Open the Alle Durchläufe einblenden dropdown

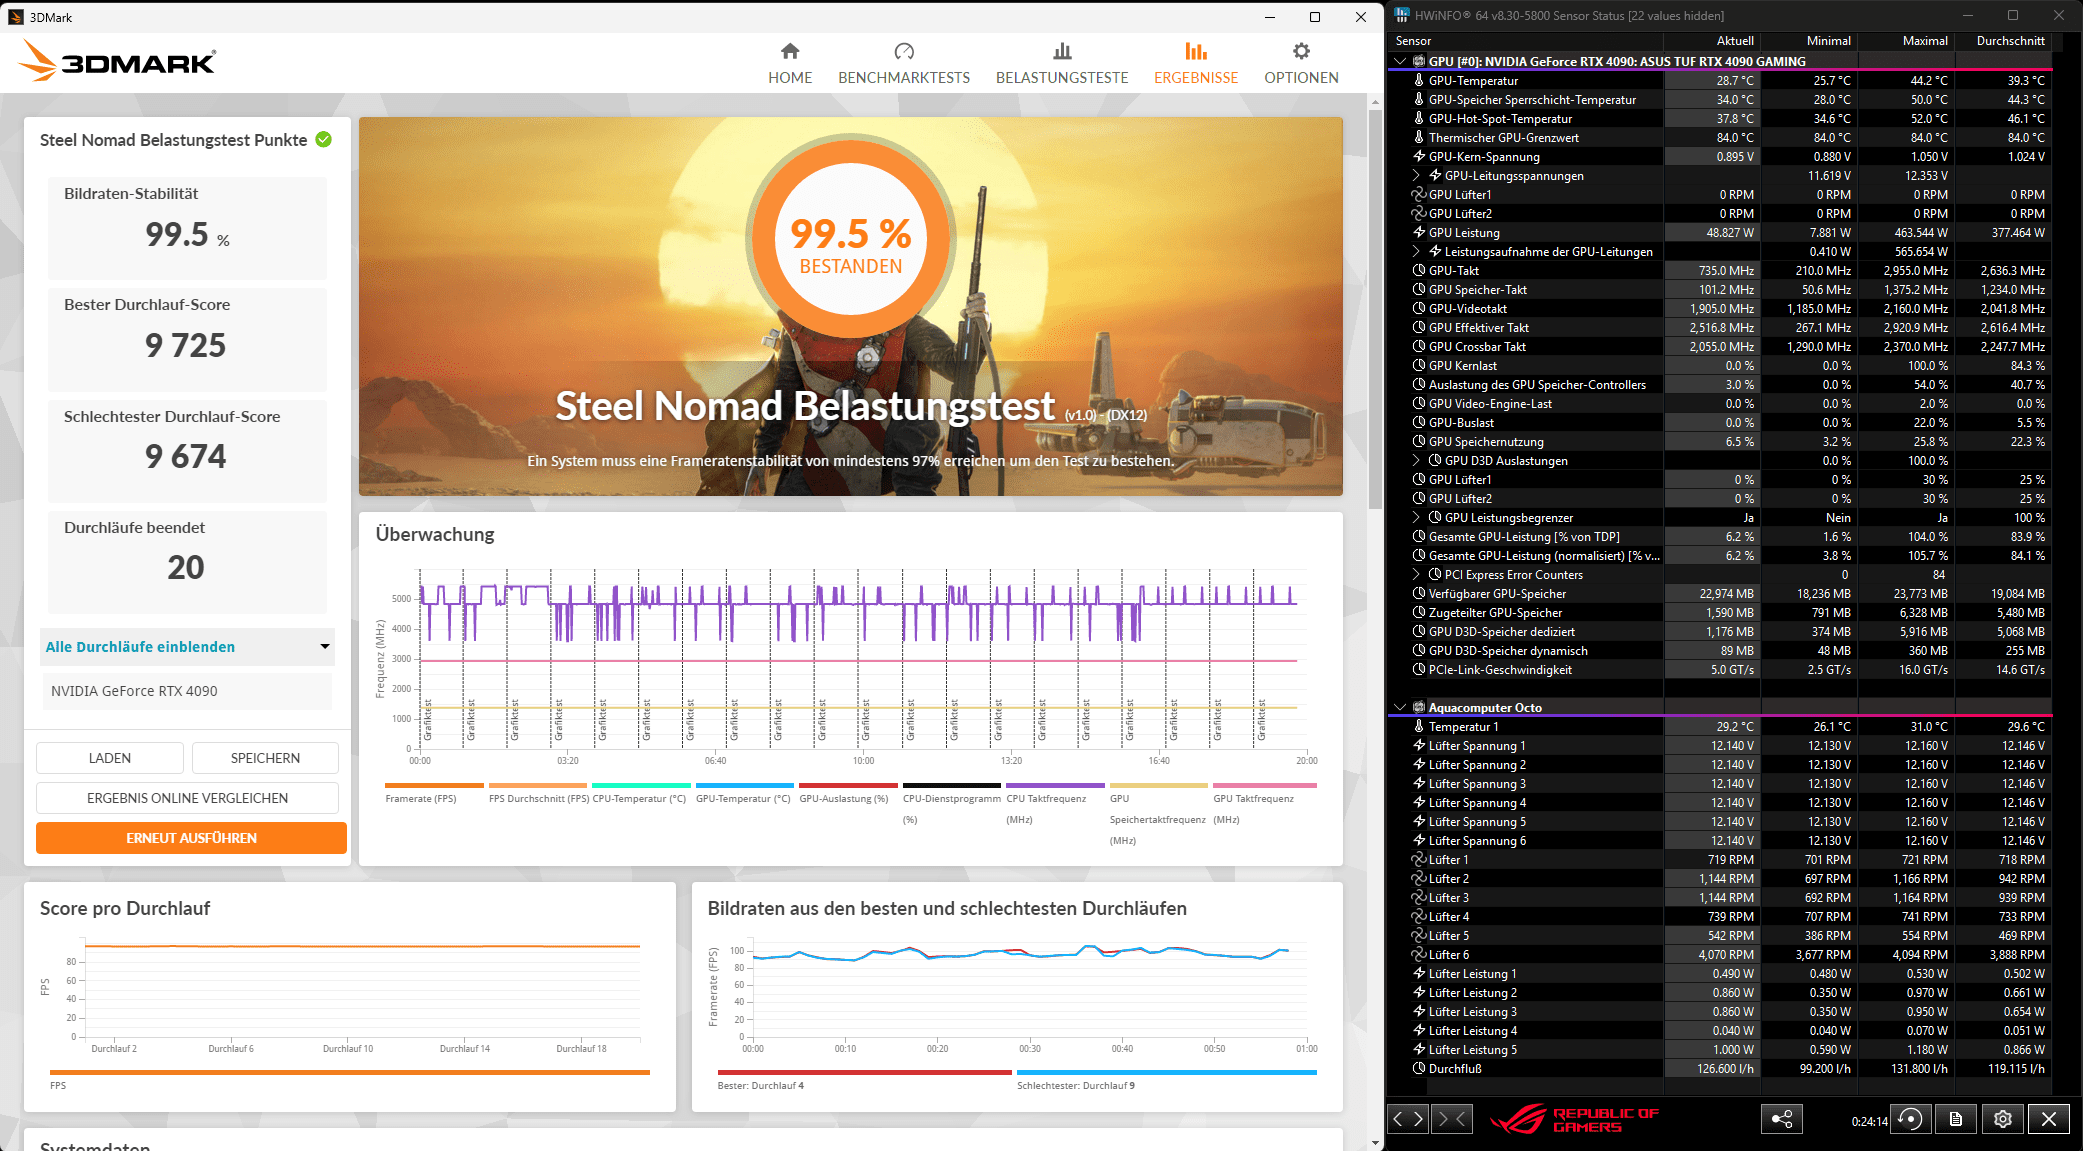[x=187, y=647]
